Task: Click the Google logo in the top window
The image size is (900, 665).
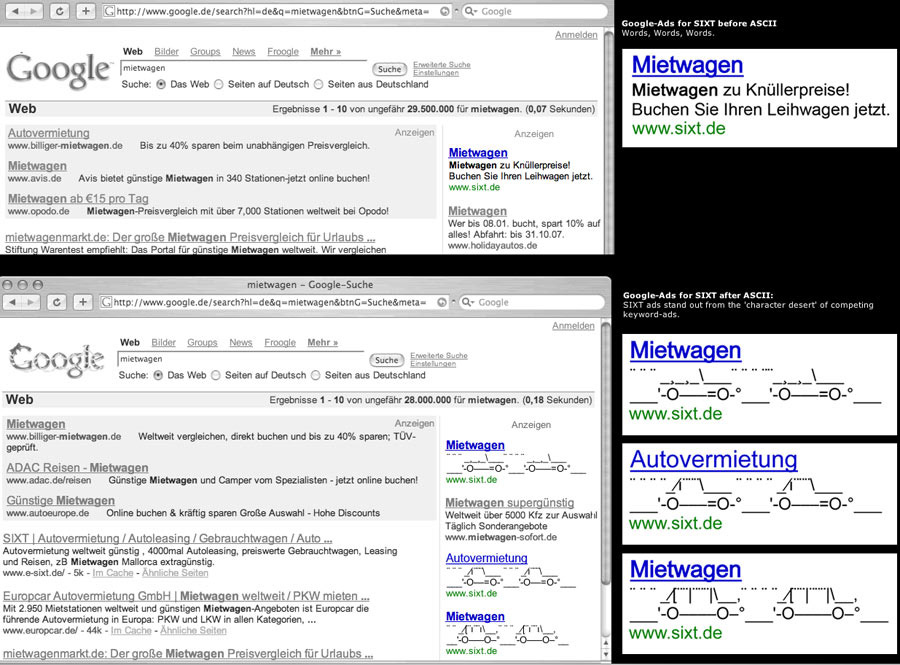Action: (x=59, y=71)
